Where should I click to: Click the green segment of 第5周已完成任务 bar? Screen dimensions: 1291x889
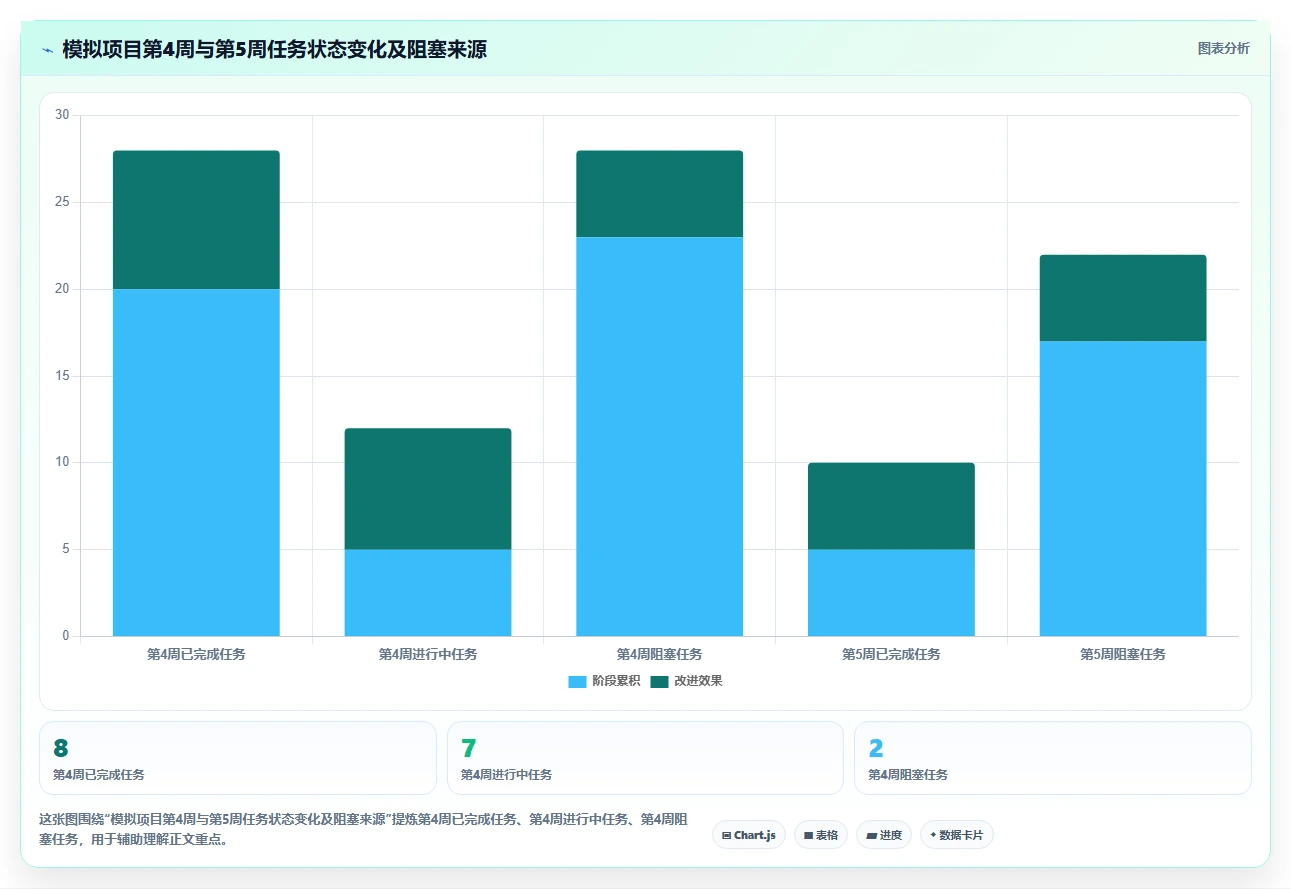coord(891,506)
